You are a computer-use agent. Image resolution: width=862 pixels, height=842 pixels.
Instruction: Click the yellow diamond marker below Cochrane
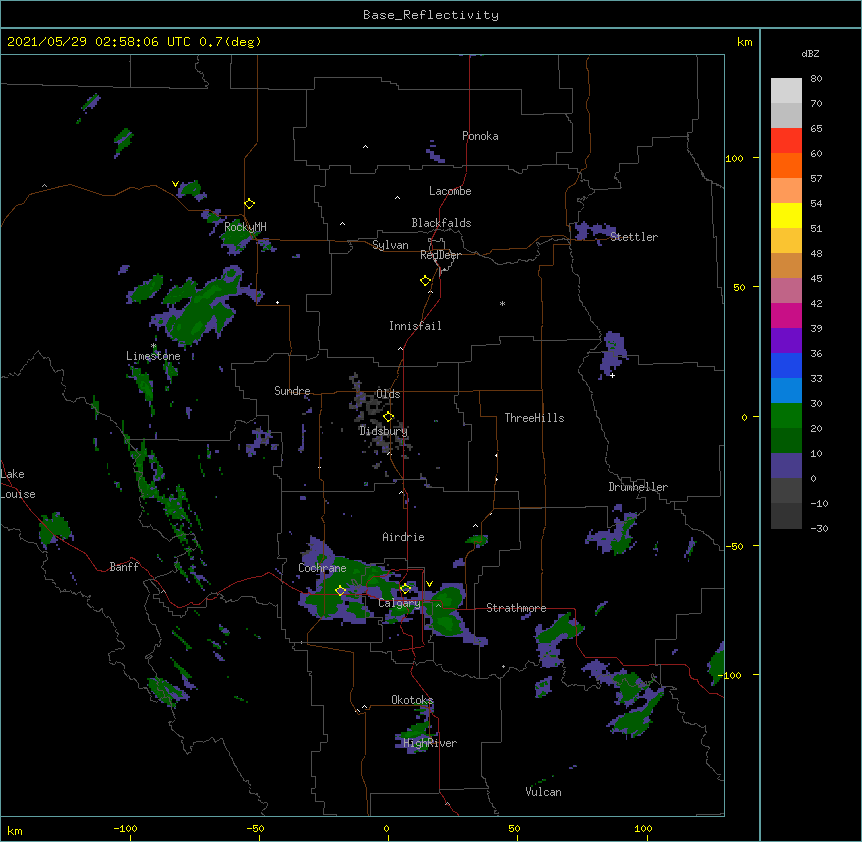pyautogui.click(x=340, y=591)
